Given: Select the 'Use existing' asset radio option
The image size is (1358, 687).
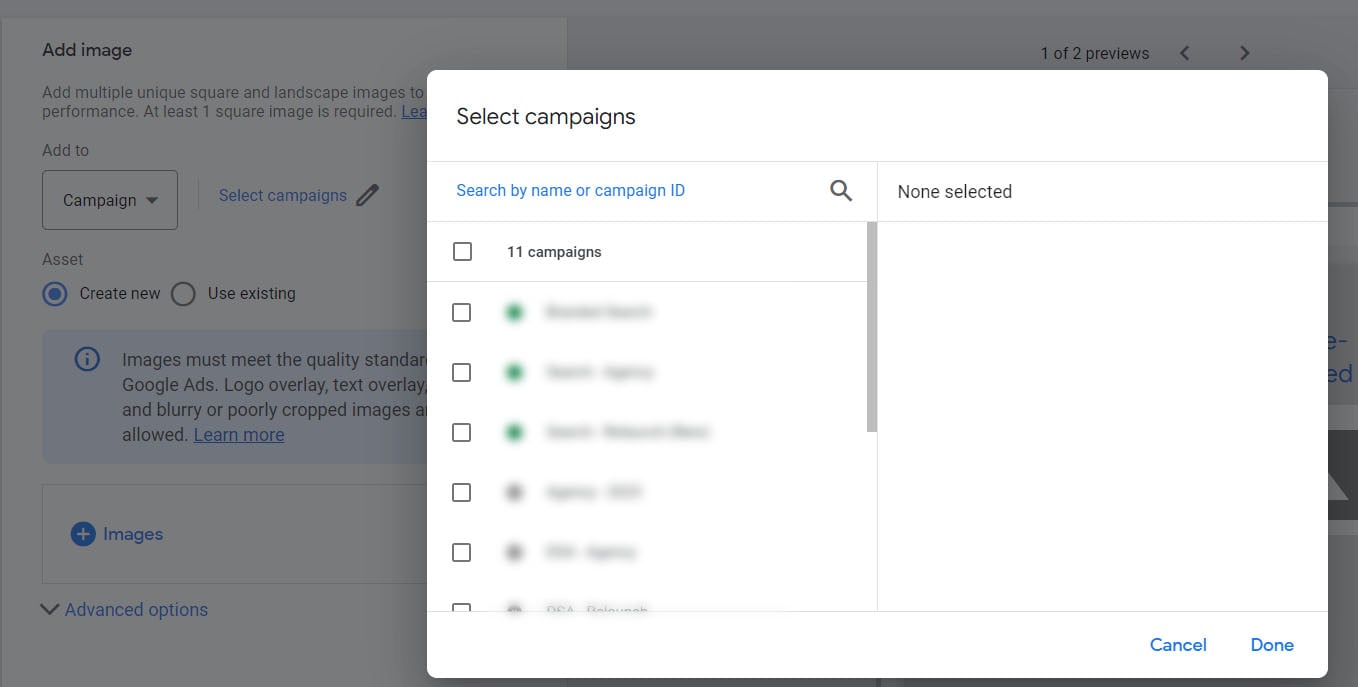Looking at the screenshot, I should (183, 294).
